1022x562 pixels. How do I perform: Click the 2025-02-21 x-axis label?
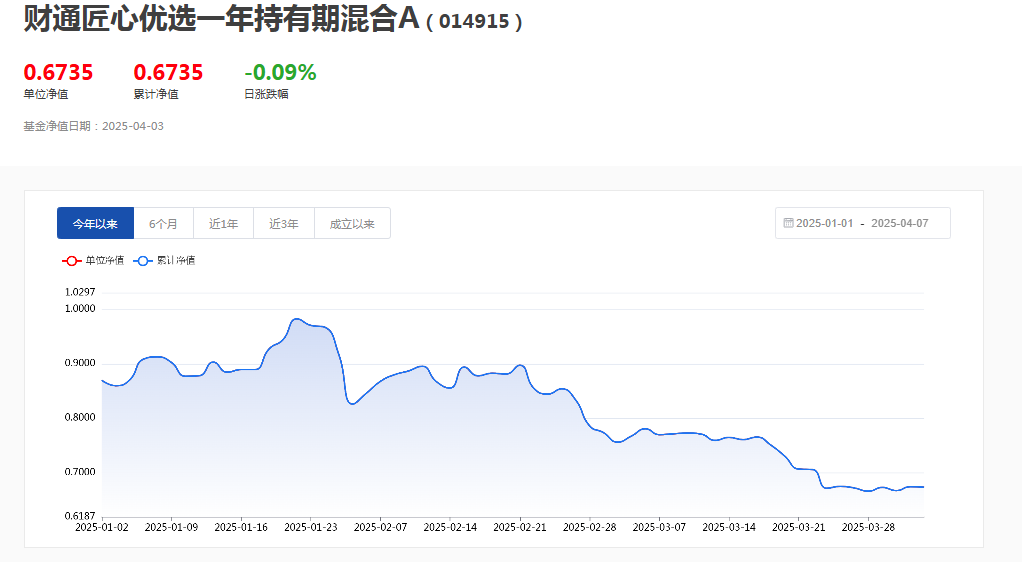[520, 527]
